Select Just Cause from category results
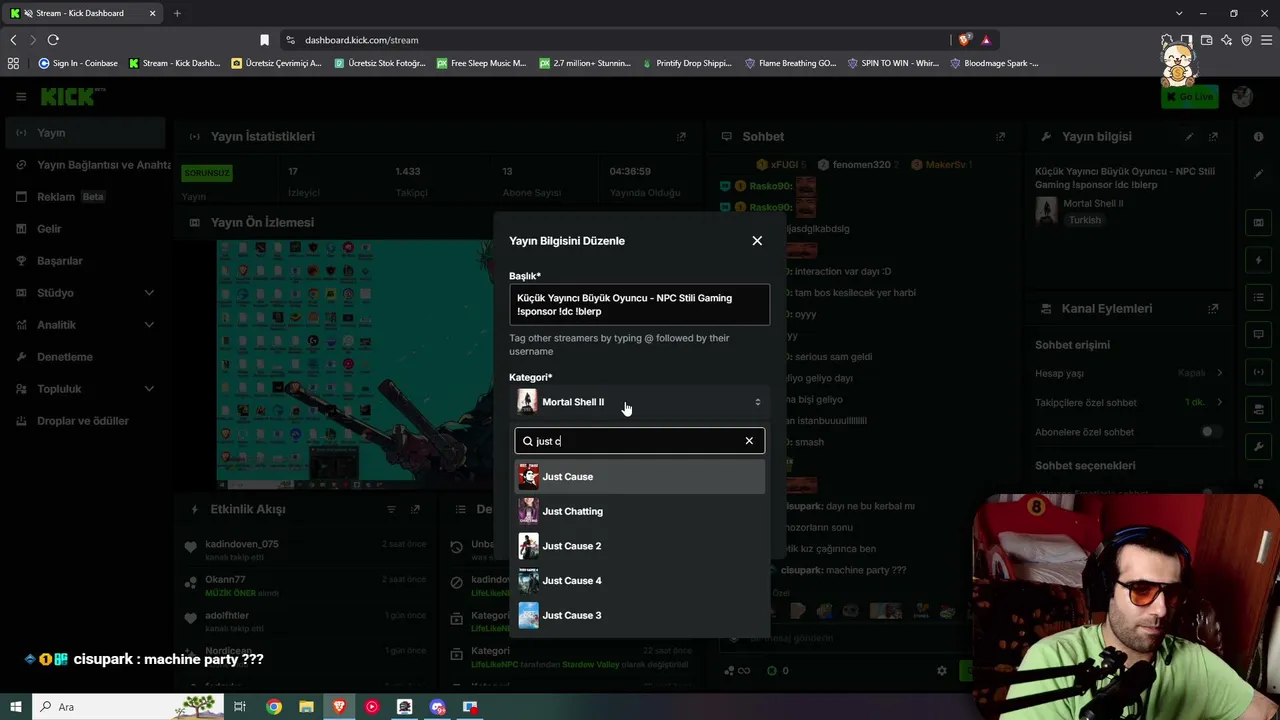 (x=640, y=477)
